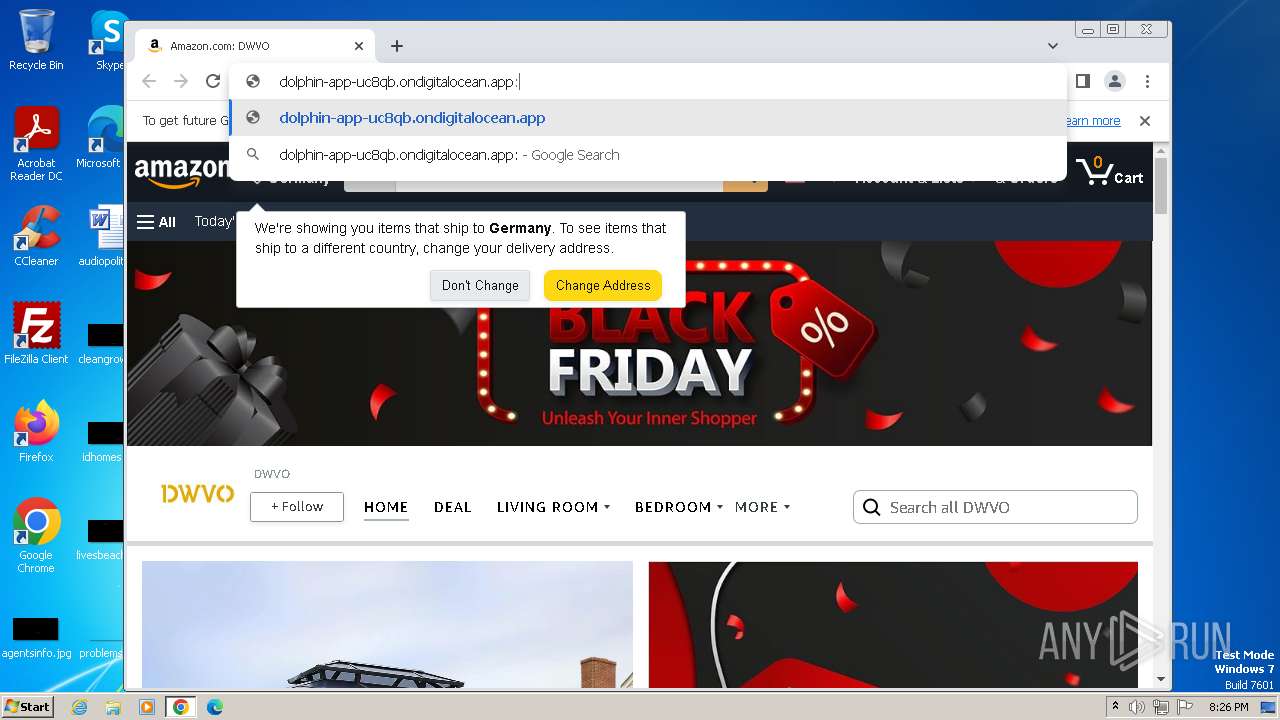
Task: Select DEAL store tab
Action: pyautogui.click(x=453, y=507)
